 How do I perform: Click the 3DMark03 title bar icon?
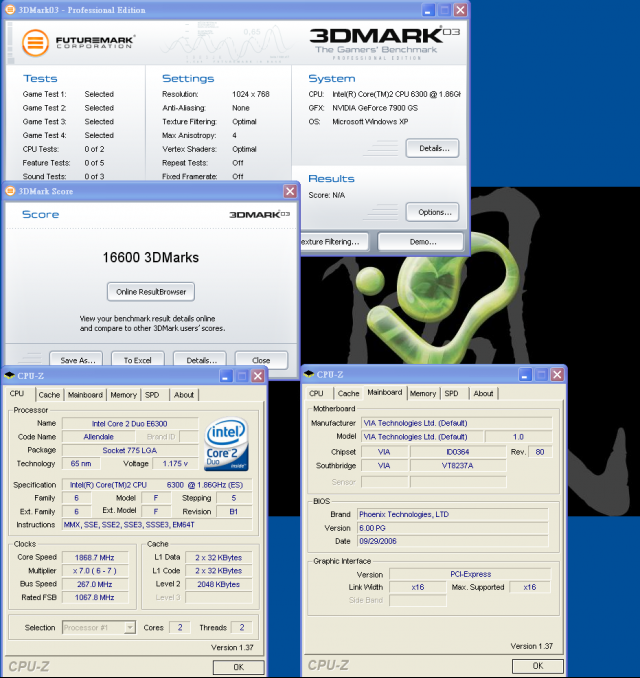coord(10,10)
